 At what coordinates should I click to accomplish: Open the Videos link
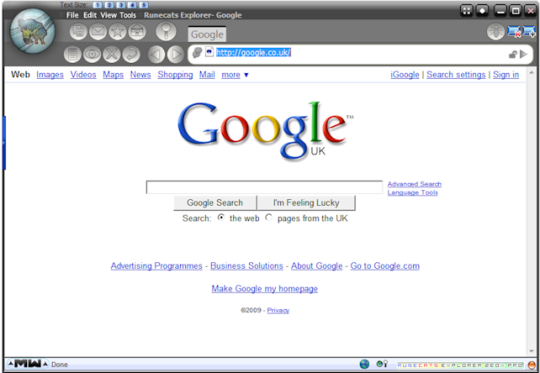[83, 75]
